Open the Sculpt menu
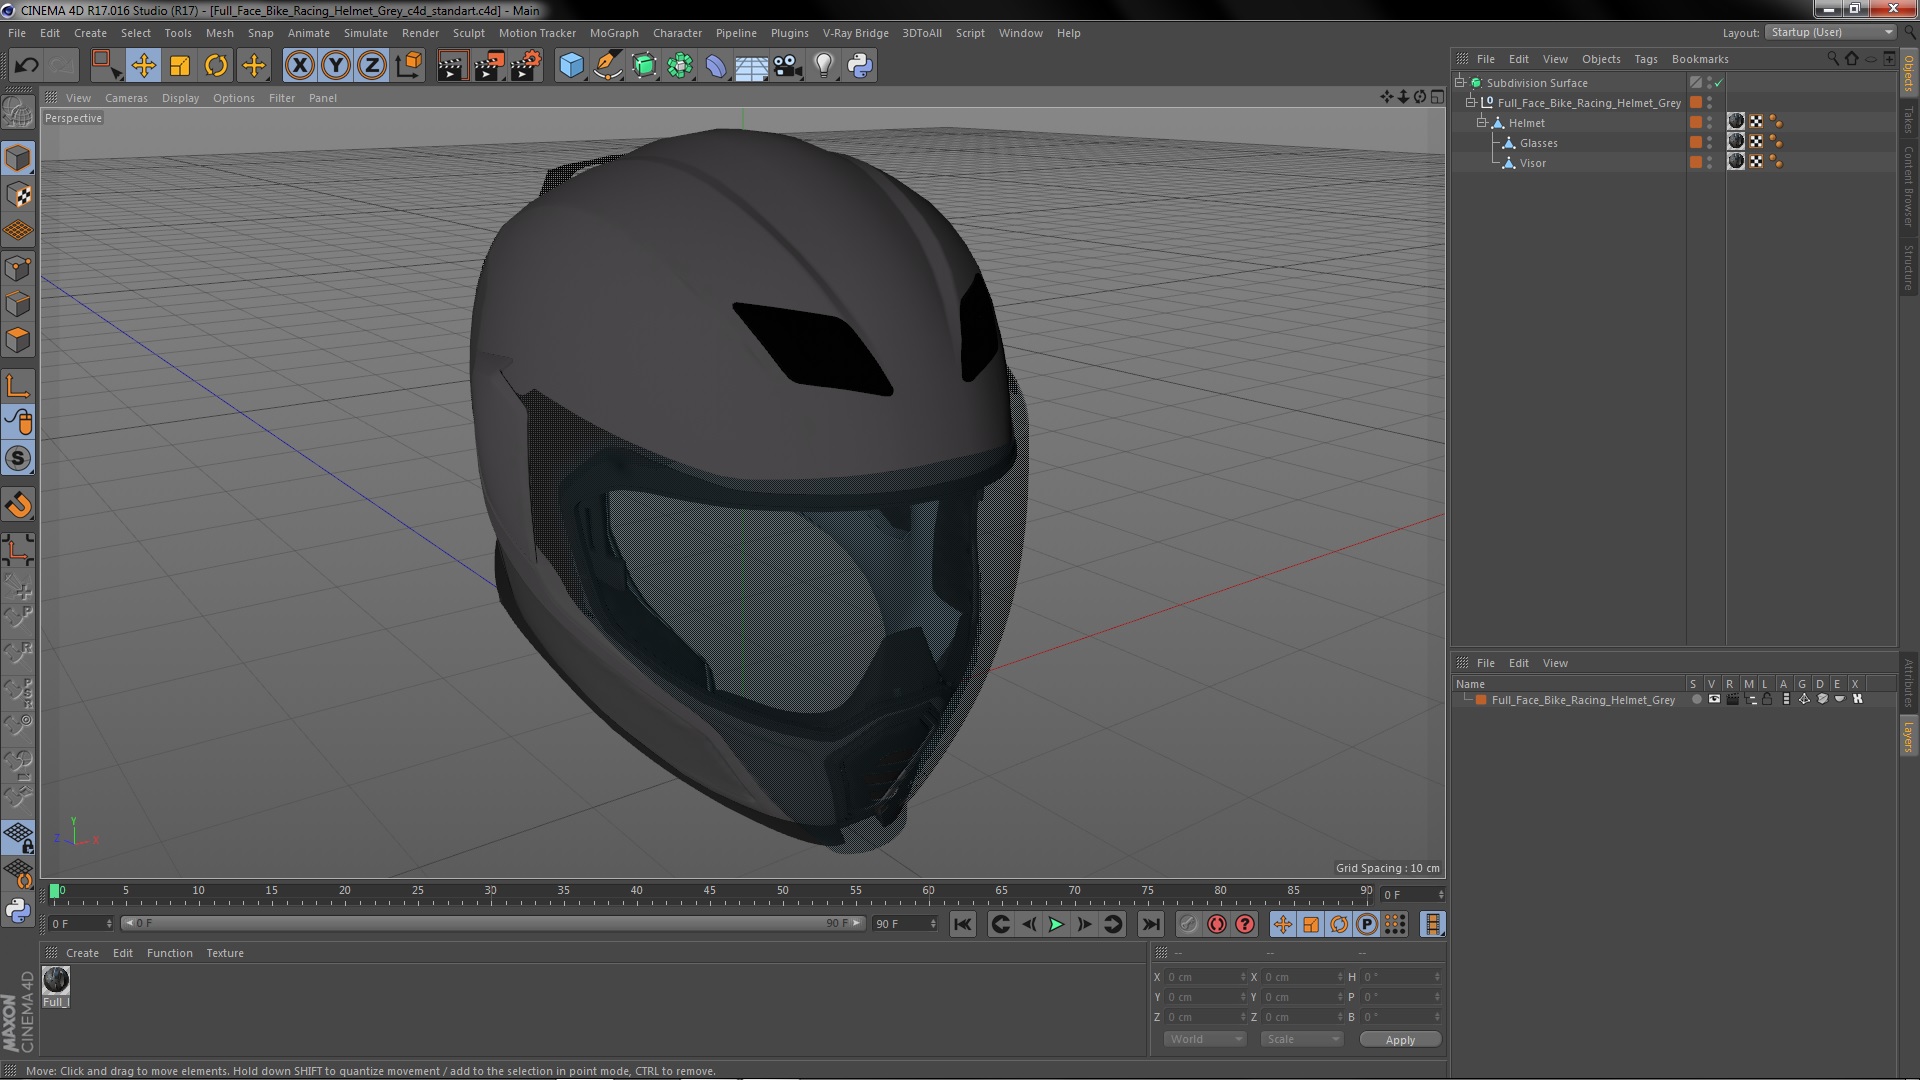This screenshot has height=1080, width=1920. point(468,33)
